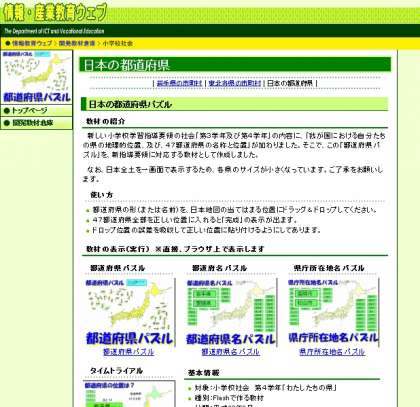Open the second breadcrumb link in the yellow bar
This screenshot has height=407, width=420.
click(77, 43)
